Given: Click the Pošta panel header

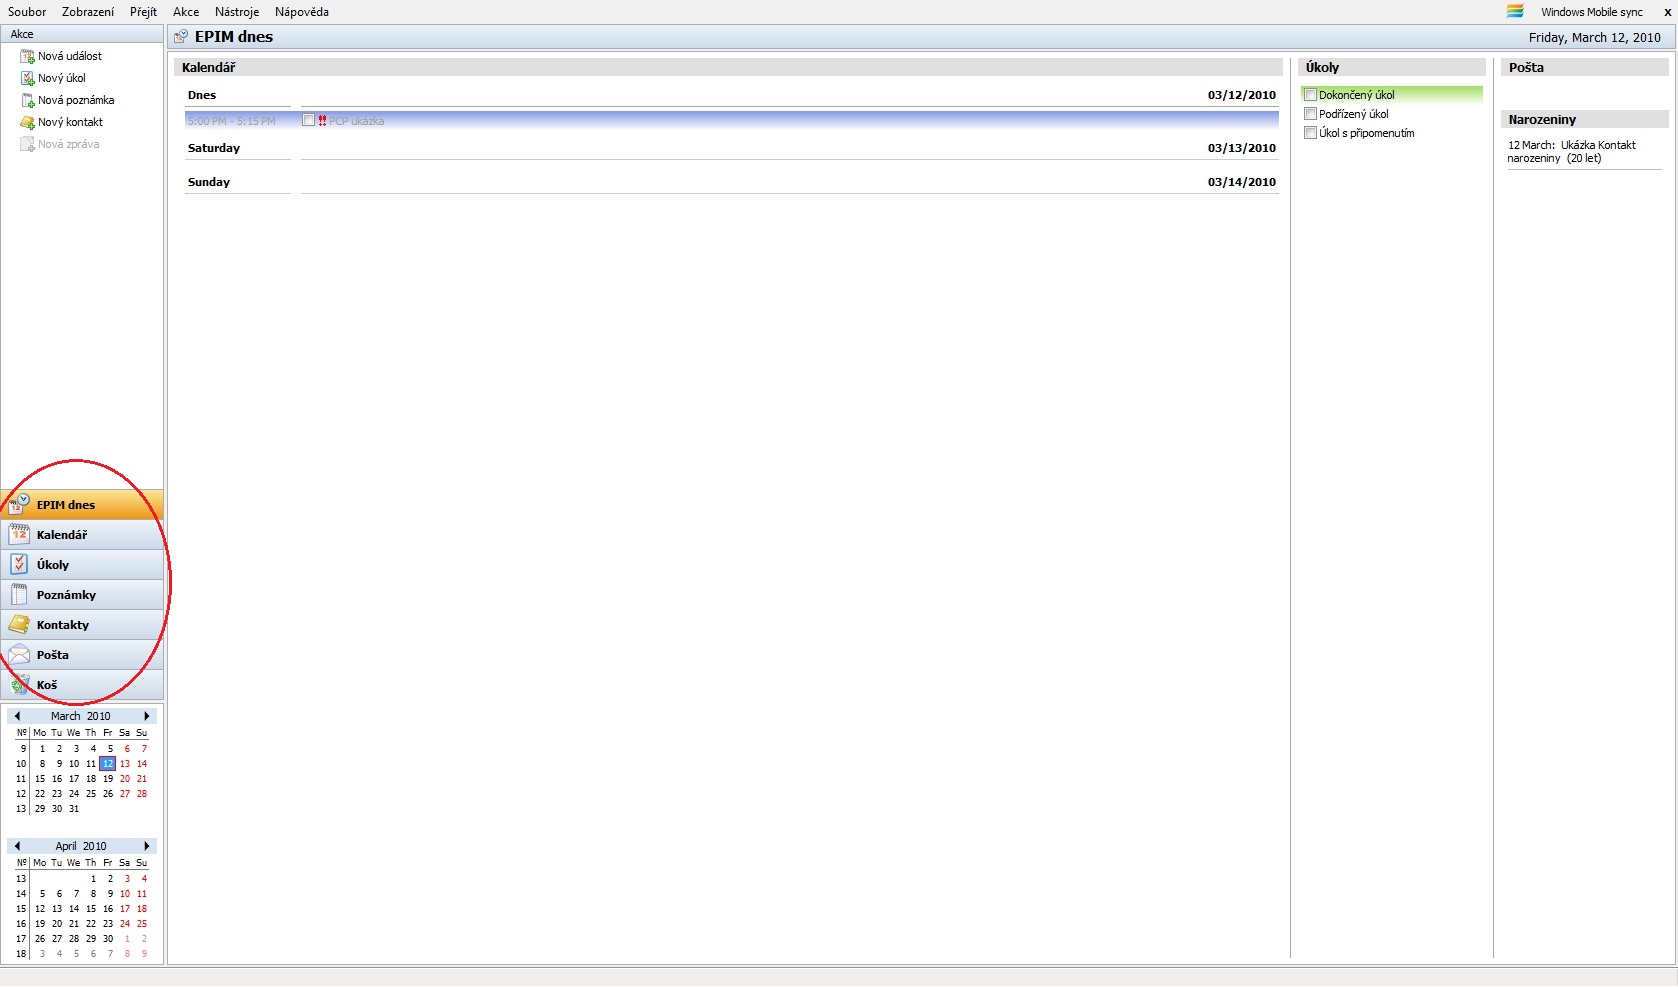Looking at the screenshot, I should pos(1584,67).
